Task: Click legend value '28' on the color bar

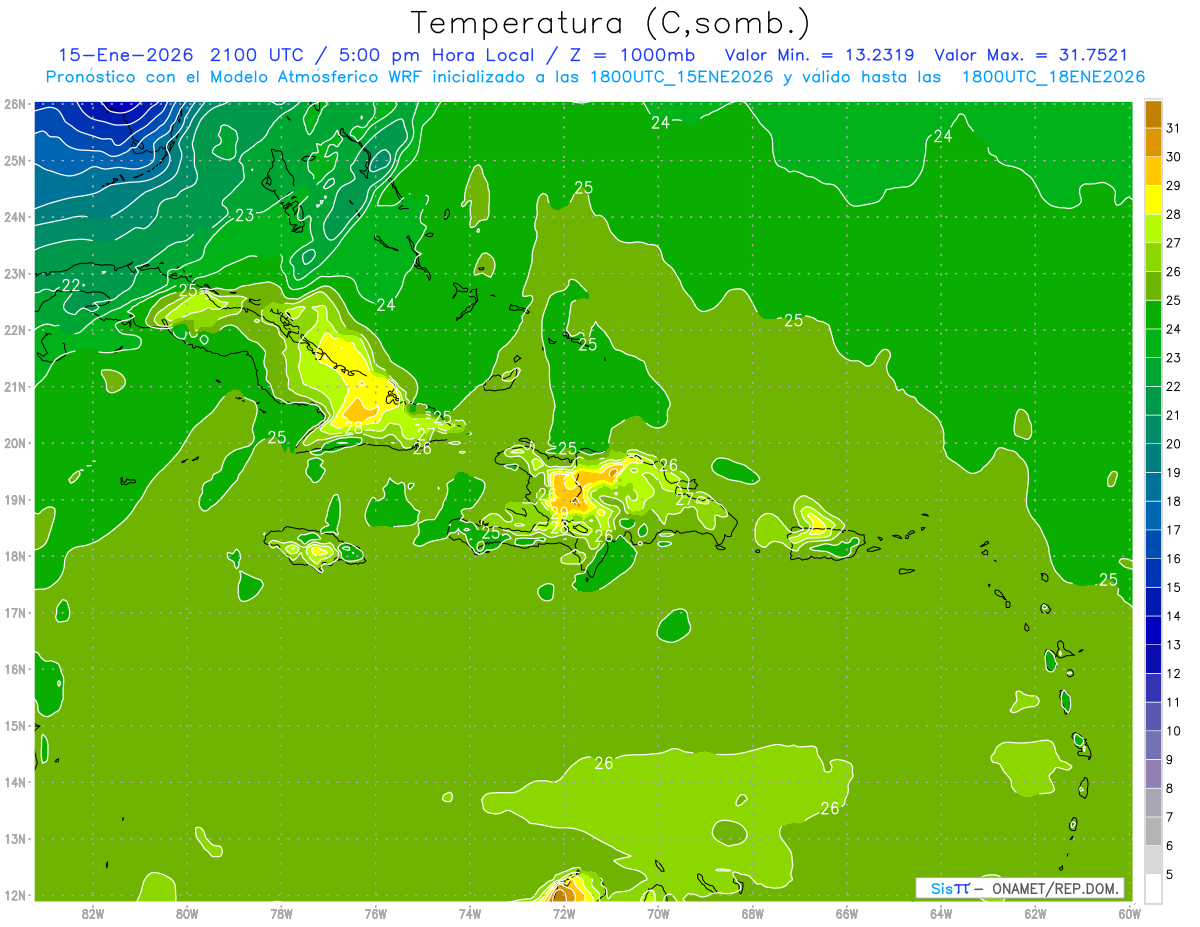Action: point(1173,214)
